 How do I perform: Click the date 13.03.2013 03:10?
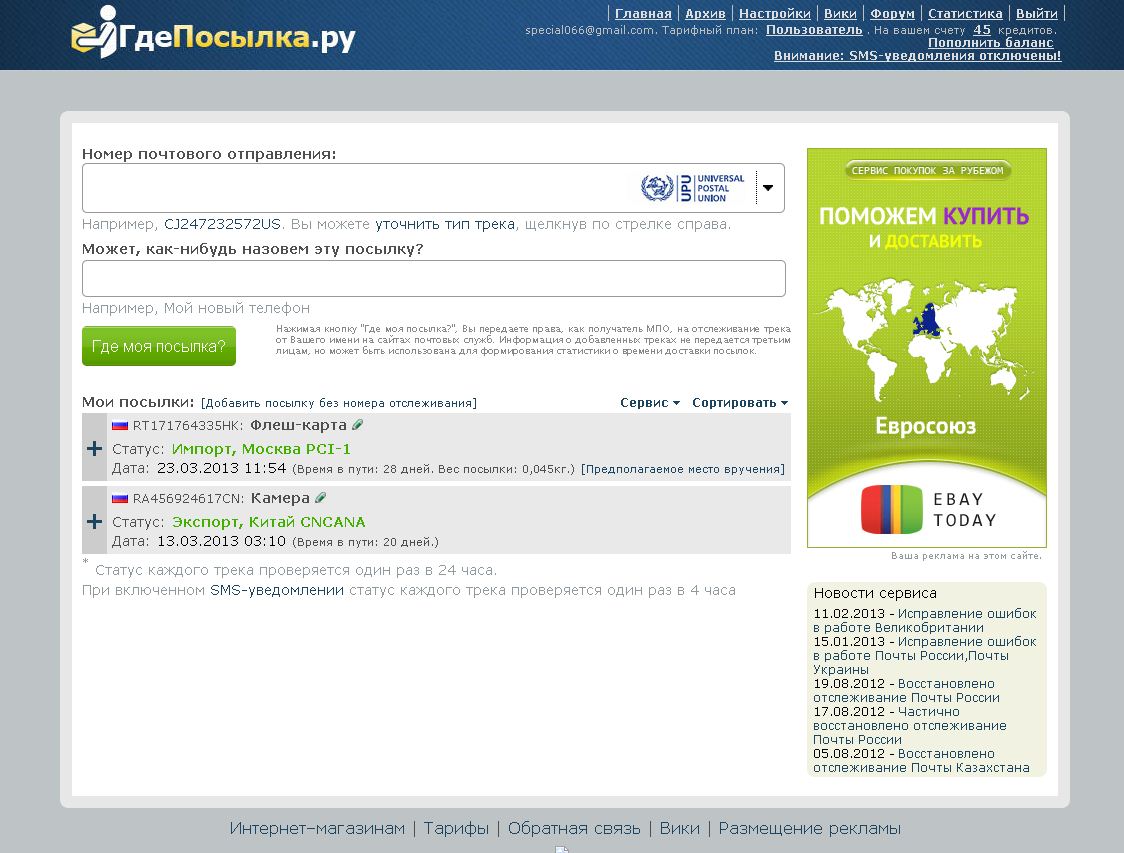[x=222, y=541]
